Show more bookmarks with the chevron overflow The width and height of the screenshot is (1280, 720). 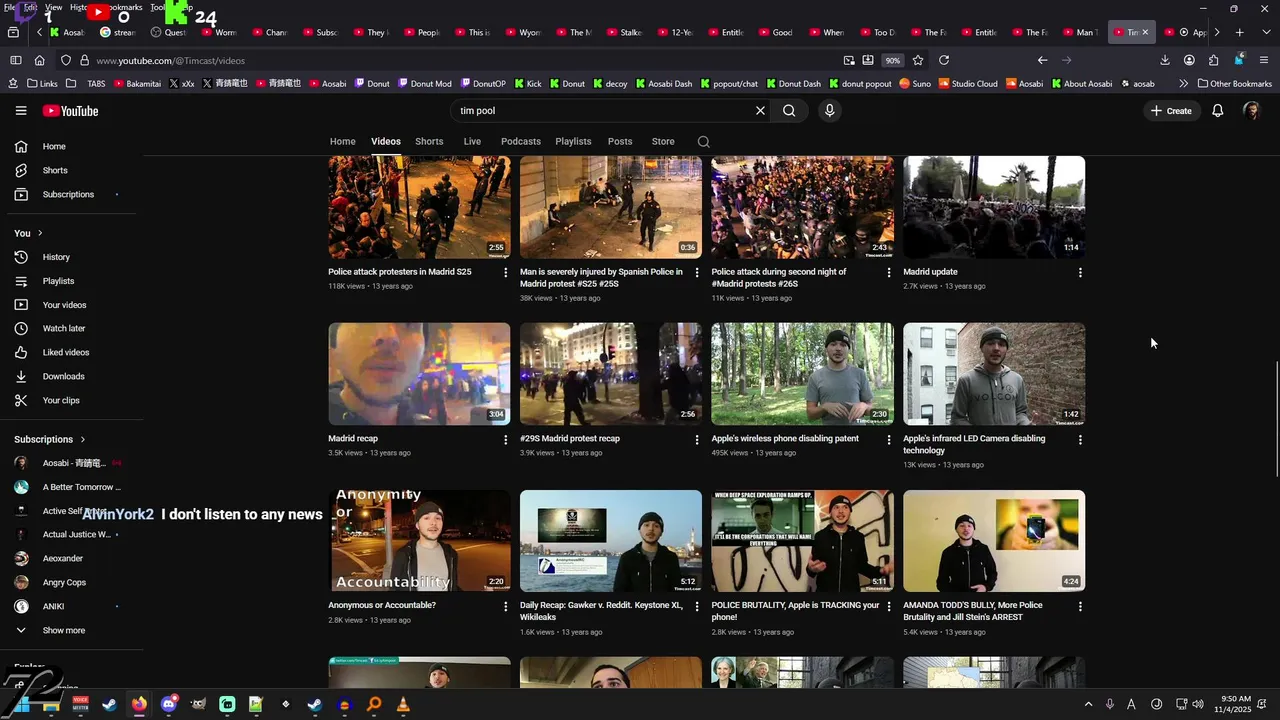pos(1184,84)
